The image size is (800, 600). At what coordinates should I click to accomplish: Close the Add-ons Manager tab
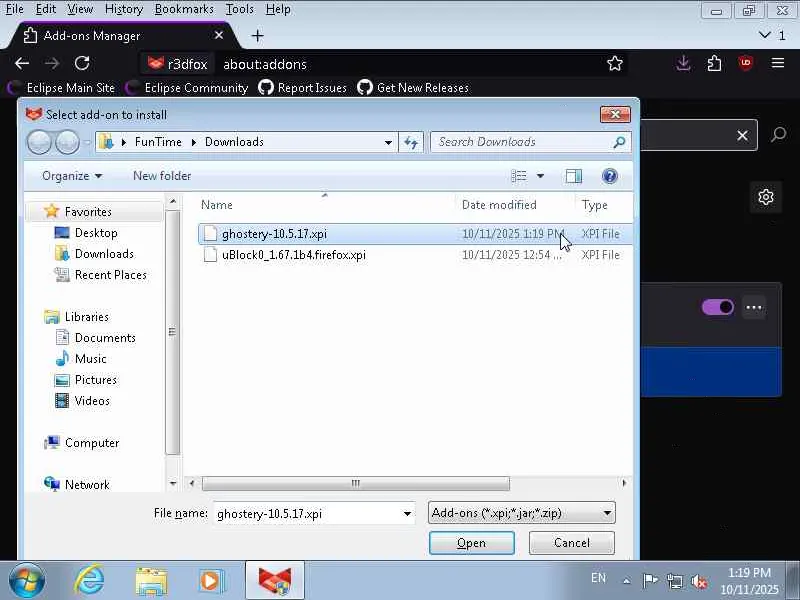point(219,35)
